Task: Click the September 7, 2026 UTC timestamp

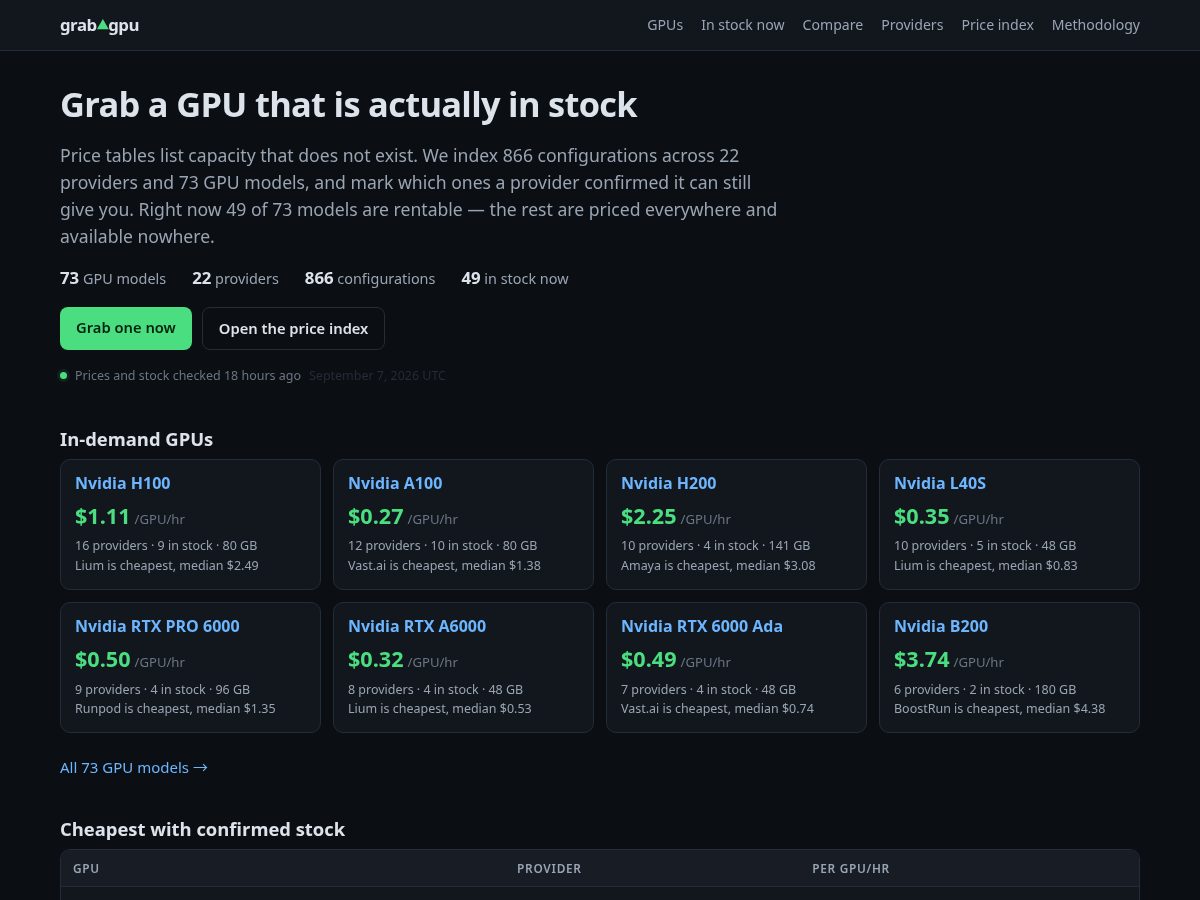Action: 377,375
